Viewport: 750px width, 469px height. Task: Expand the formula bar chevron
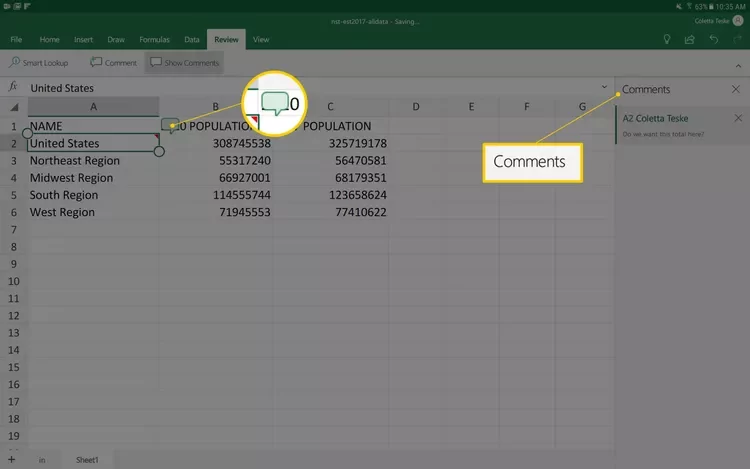pos(604,87)
